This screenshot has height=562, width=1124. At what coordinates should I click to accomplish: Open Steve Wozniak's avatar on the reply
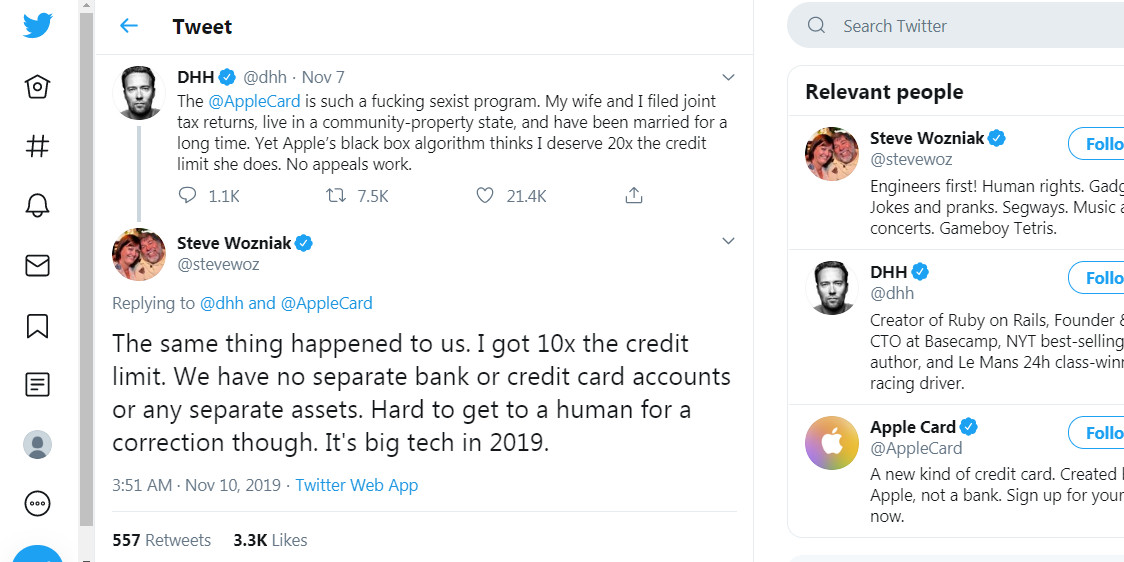[x=138, y=255]
